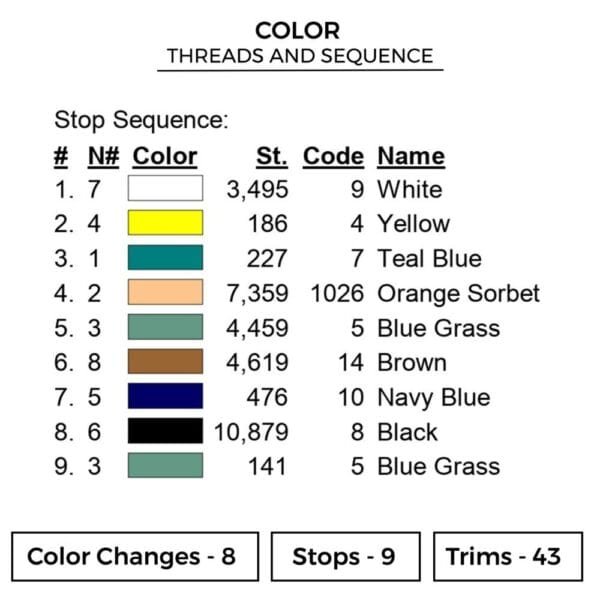Click the Color column header
Image resolution: width=600 pixels, height=600 pixels.
pyautogui.click(x=165, y=157)
